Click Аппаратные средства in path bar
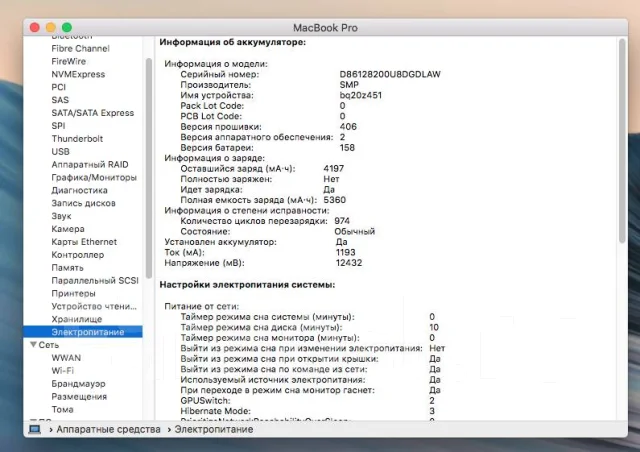This screenshot has height=452, width=640. pos(108,430)
